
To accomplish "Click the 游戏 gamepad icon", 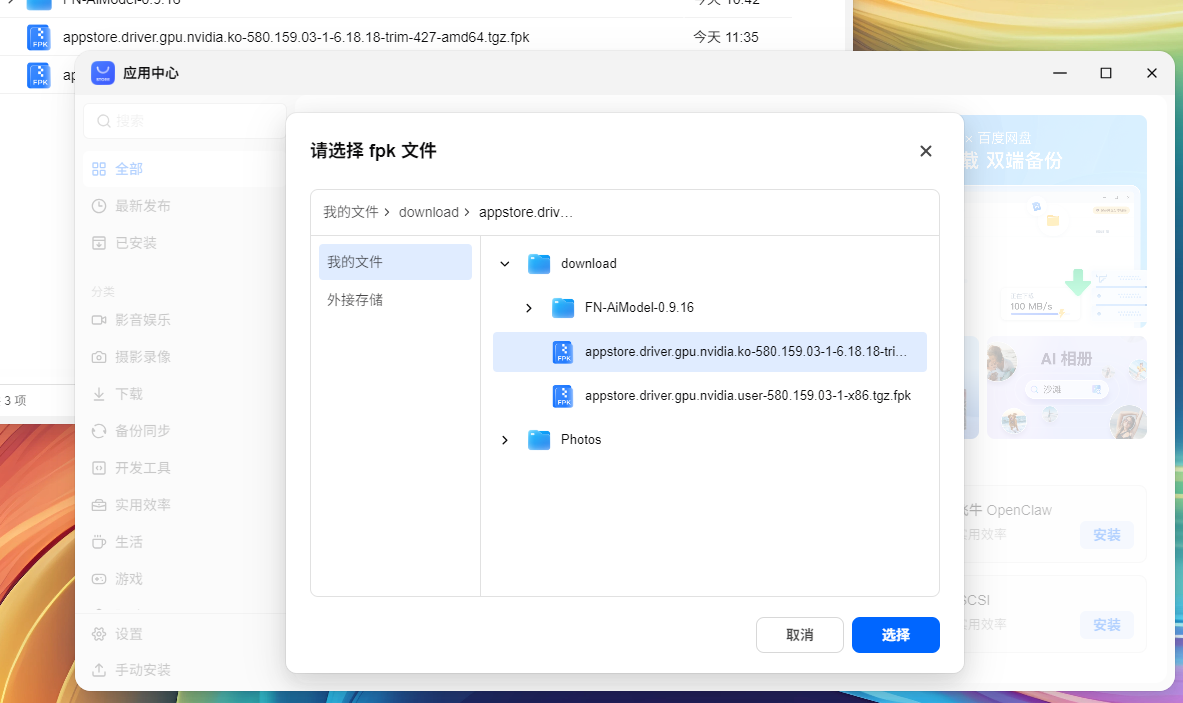I will (x=99, y=579).
